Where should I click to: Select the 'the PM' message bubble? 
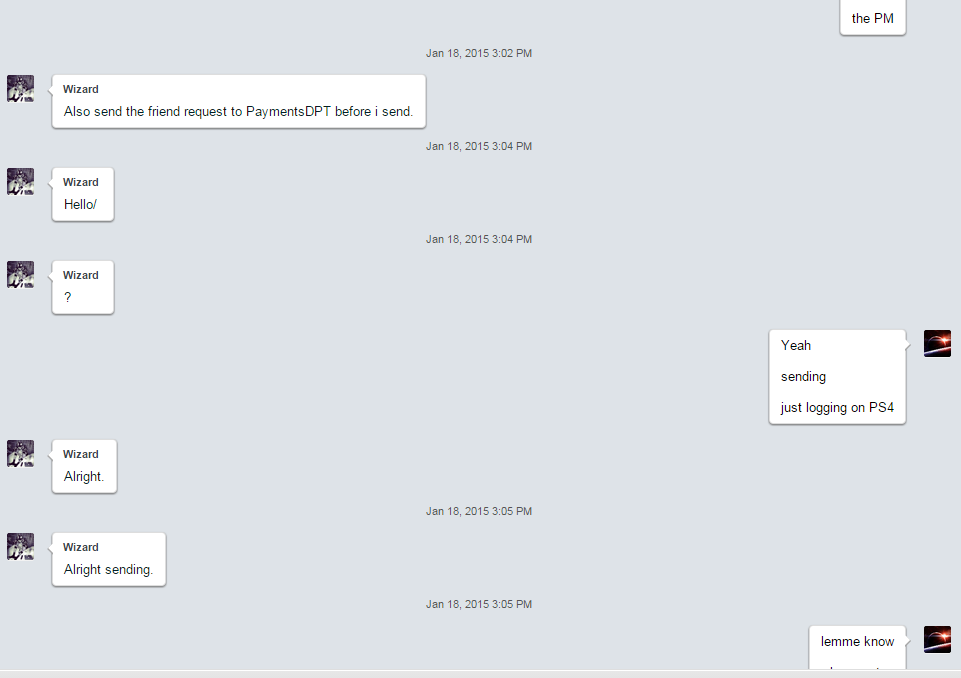(x=873, y=18)
